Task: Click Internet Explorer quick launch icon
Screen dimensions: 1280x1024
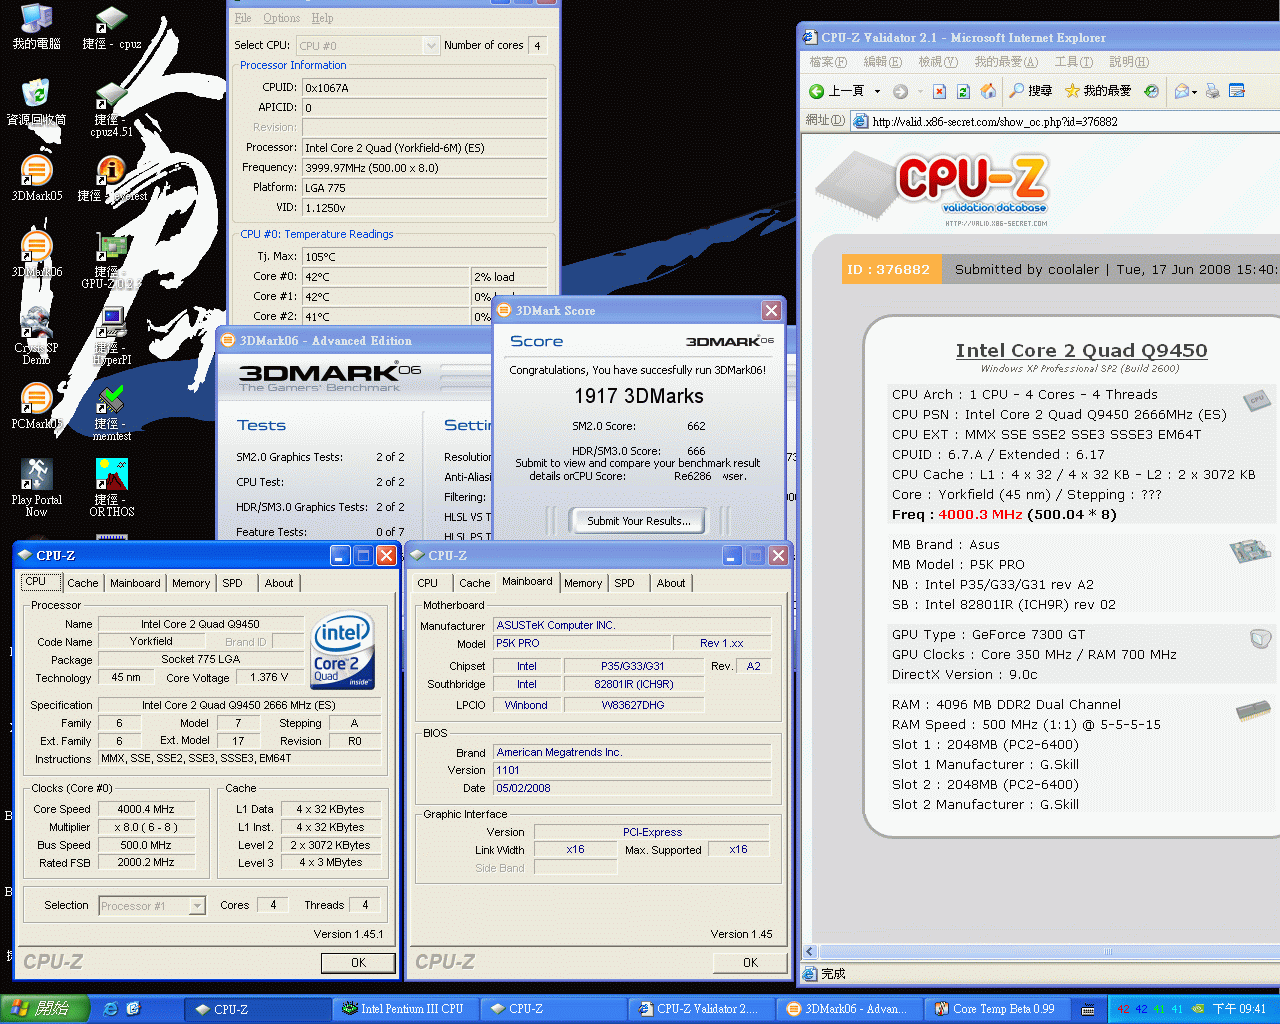Action: pos(111,1009)
